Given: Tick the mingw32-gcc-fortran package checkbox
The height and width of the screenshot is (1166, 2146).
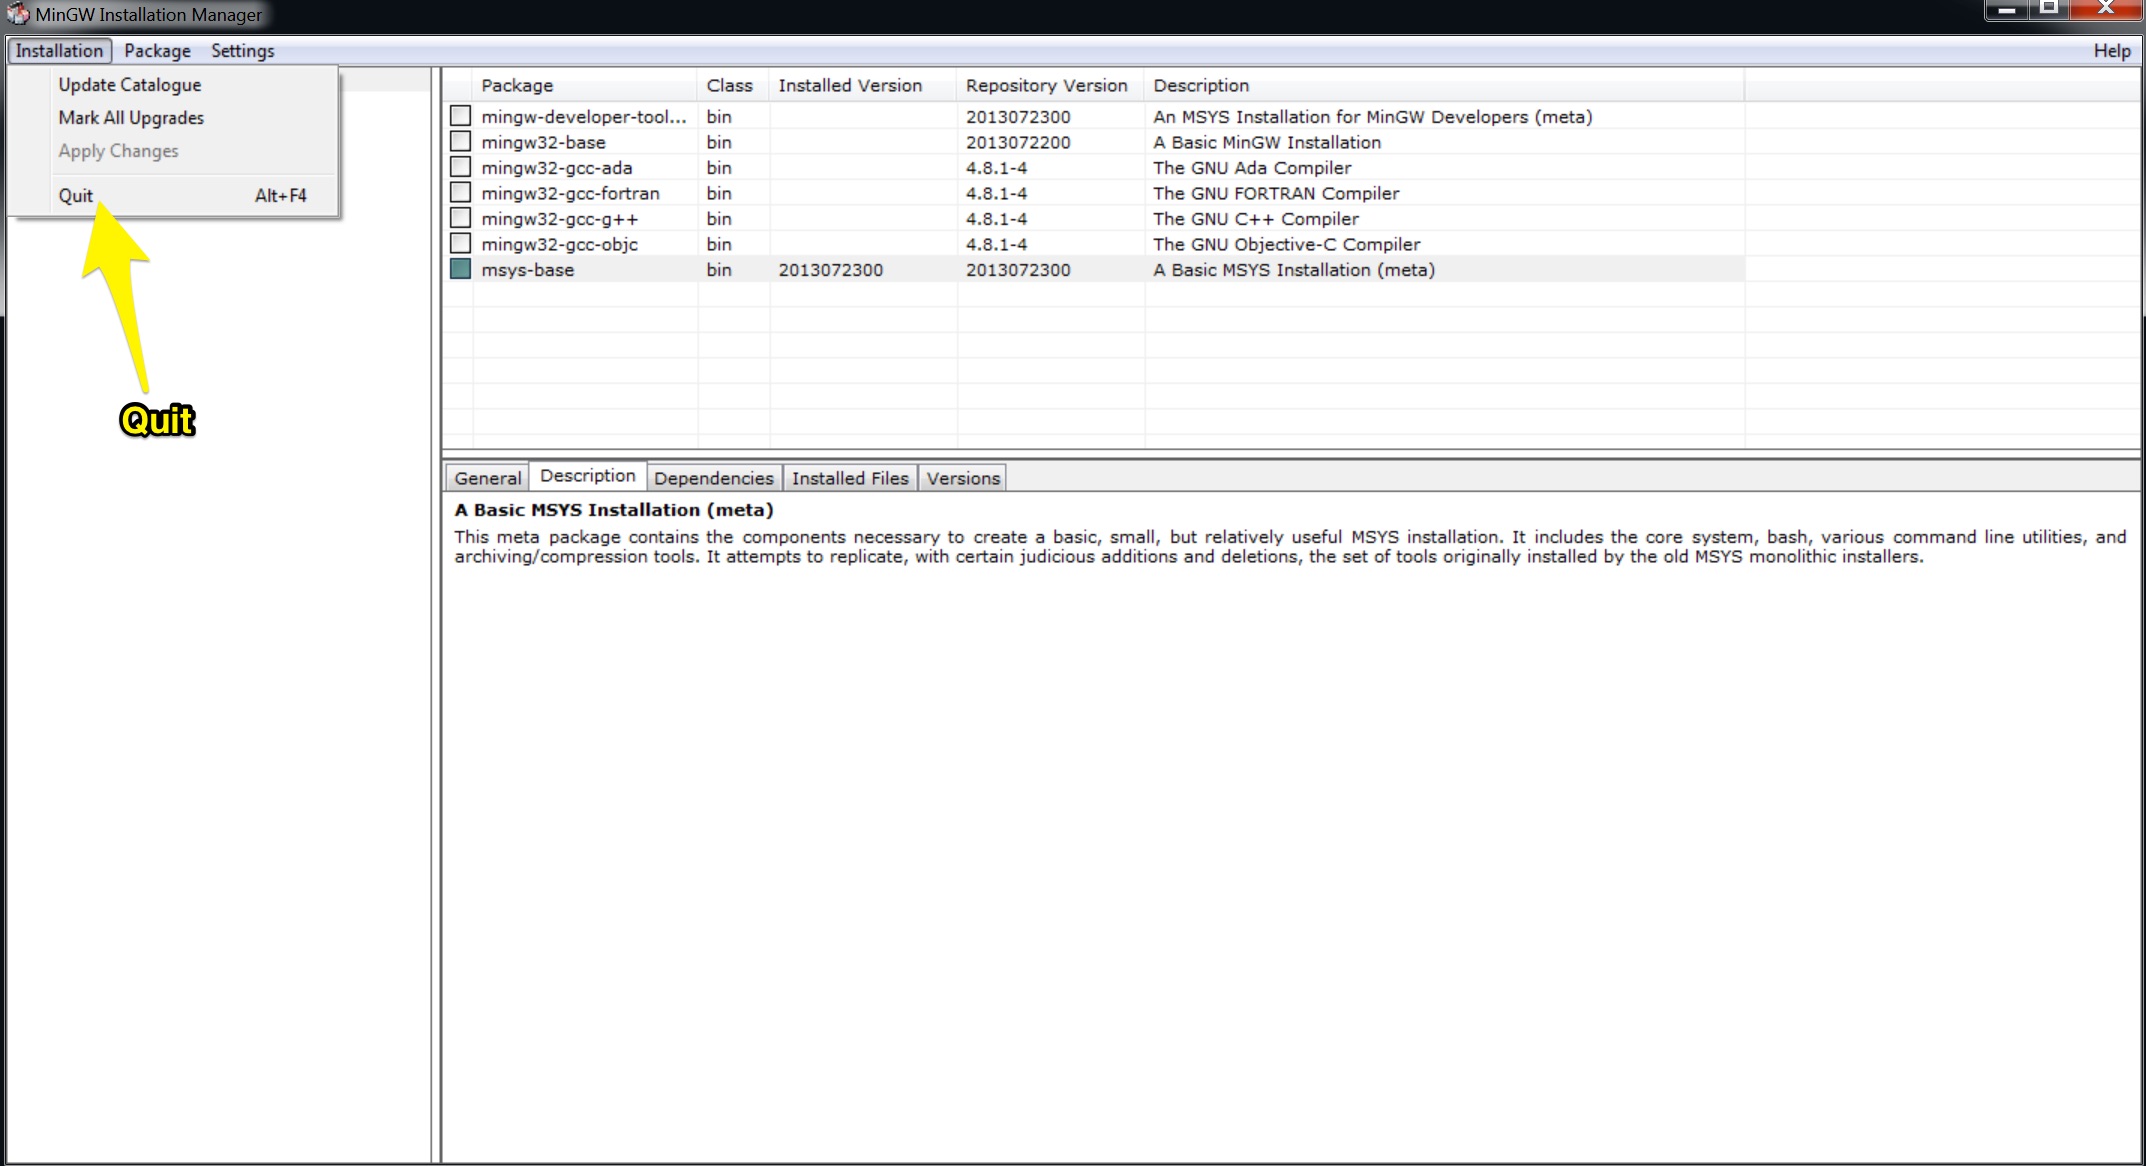Looking at the screenshot, I should [460, 193].
